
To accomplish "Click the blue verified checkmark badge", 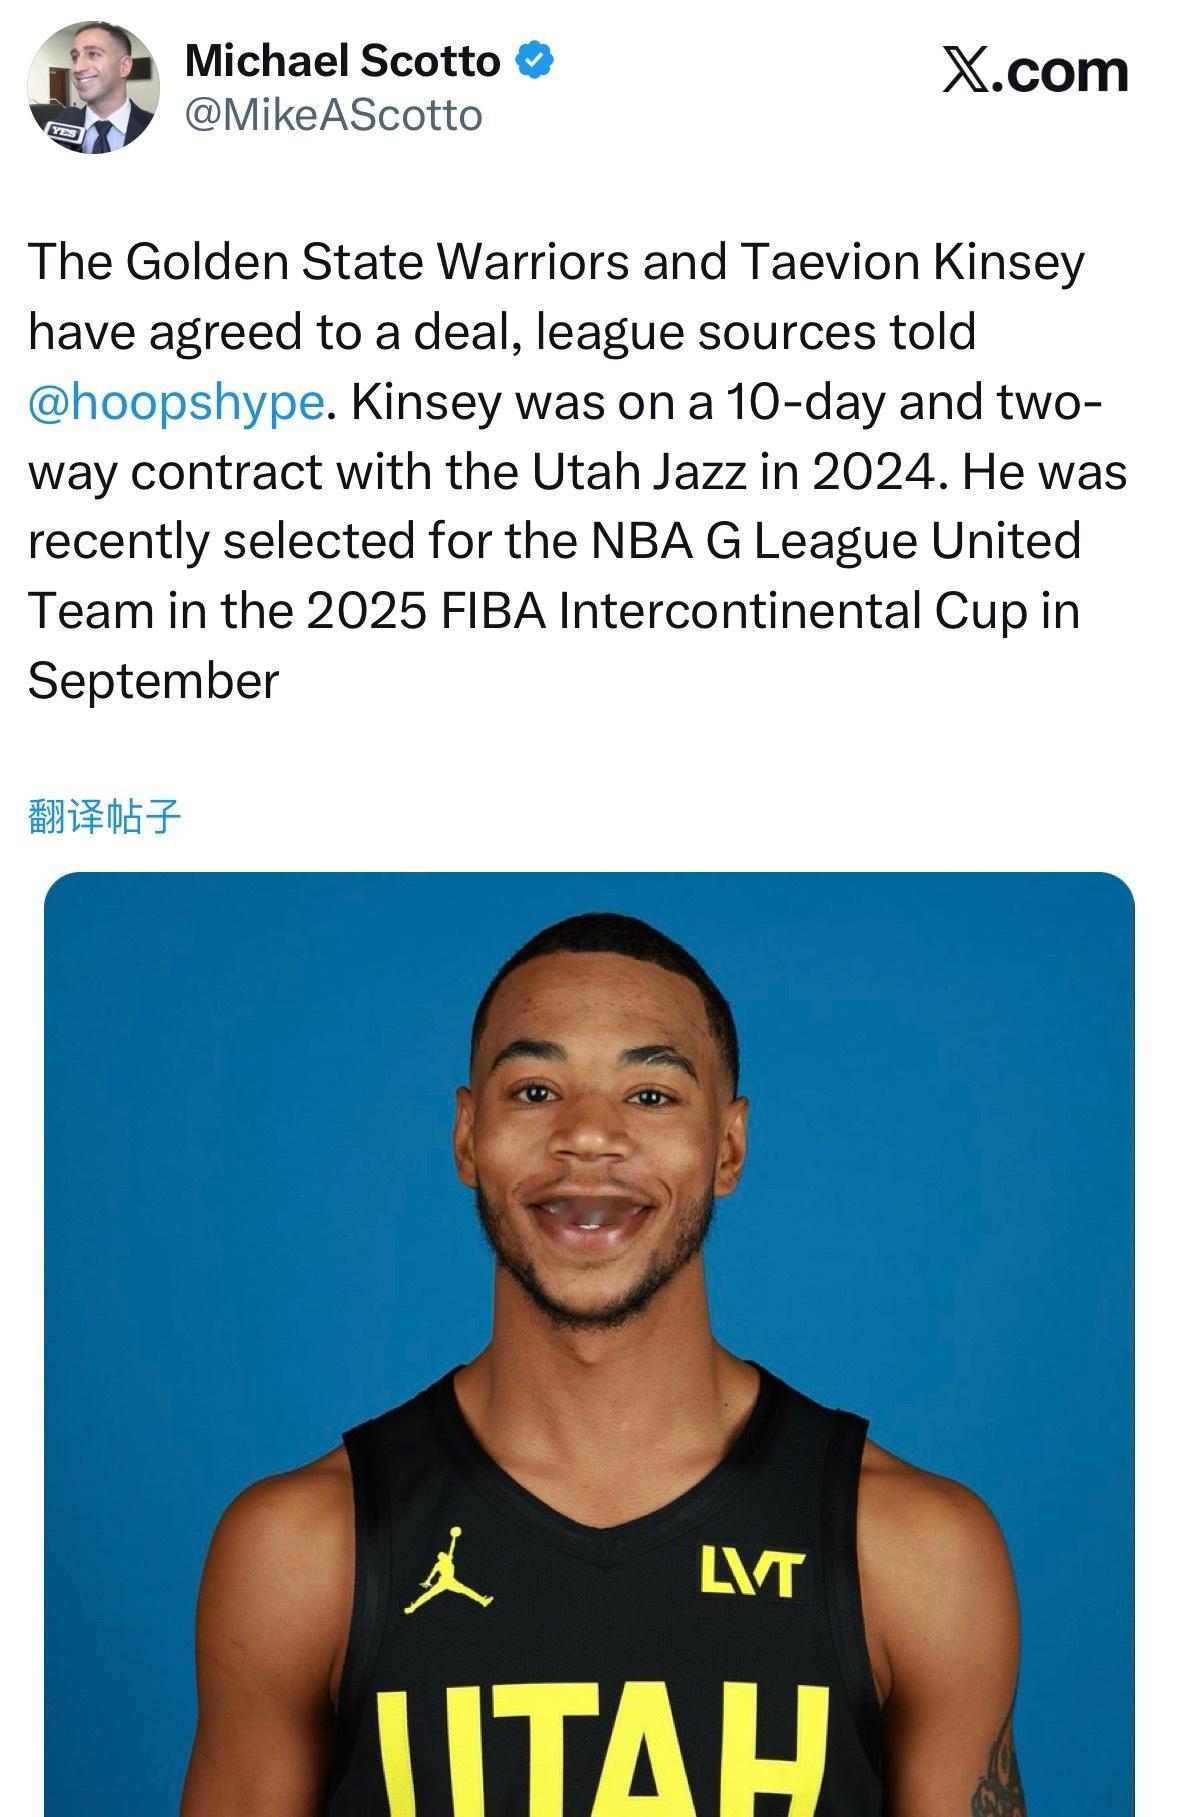I will (x=534, y=61).
